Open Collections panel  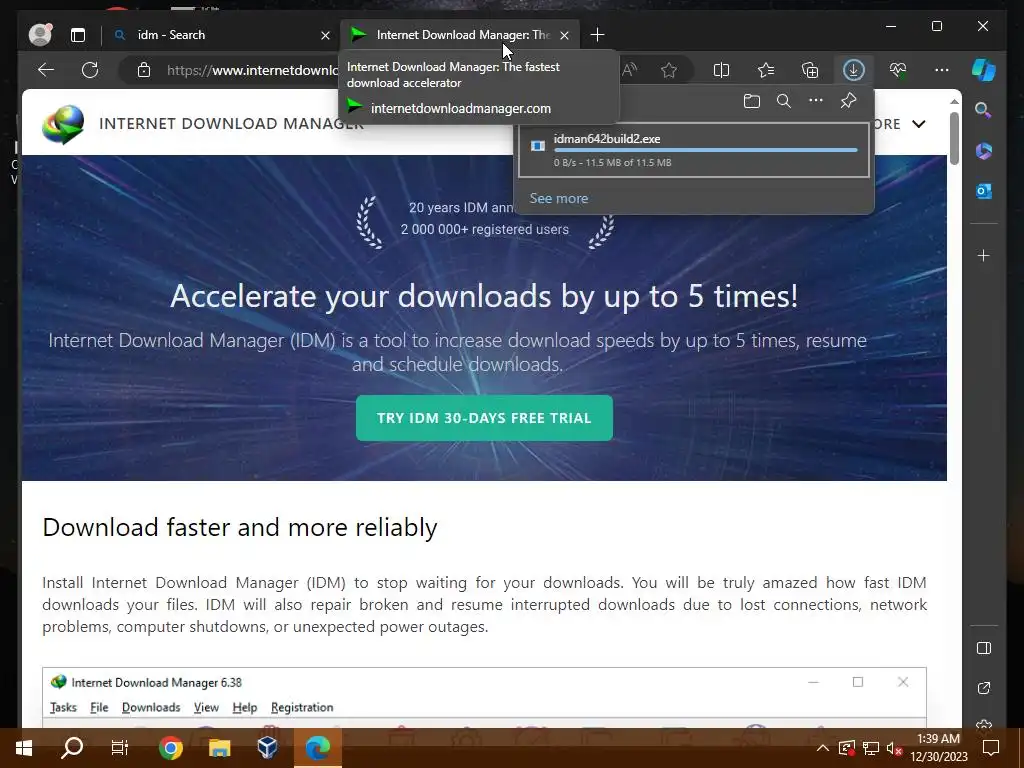point(810,70)
